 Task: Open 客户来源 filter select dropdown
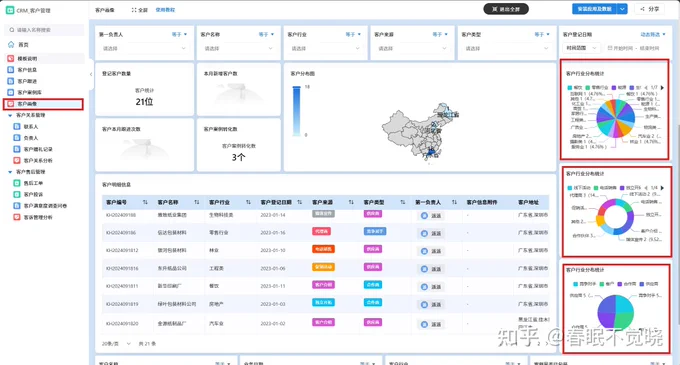pos(412,49)
